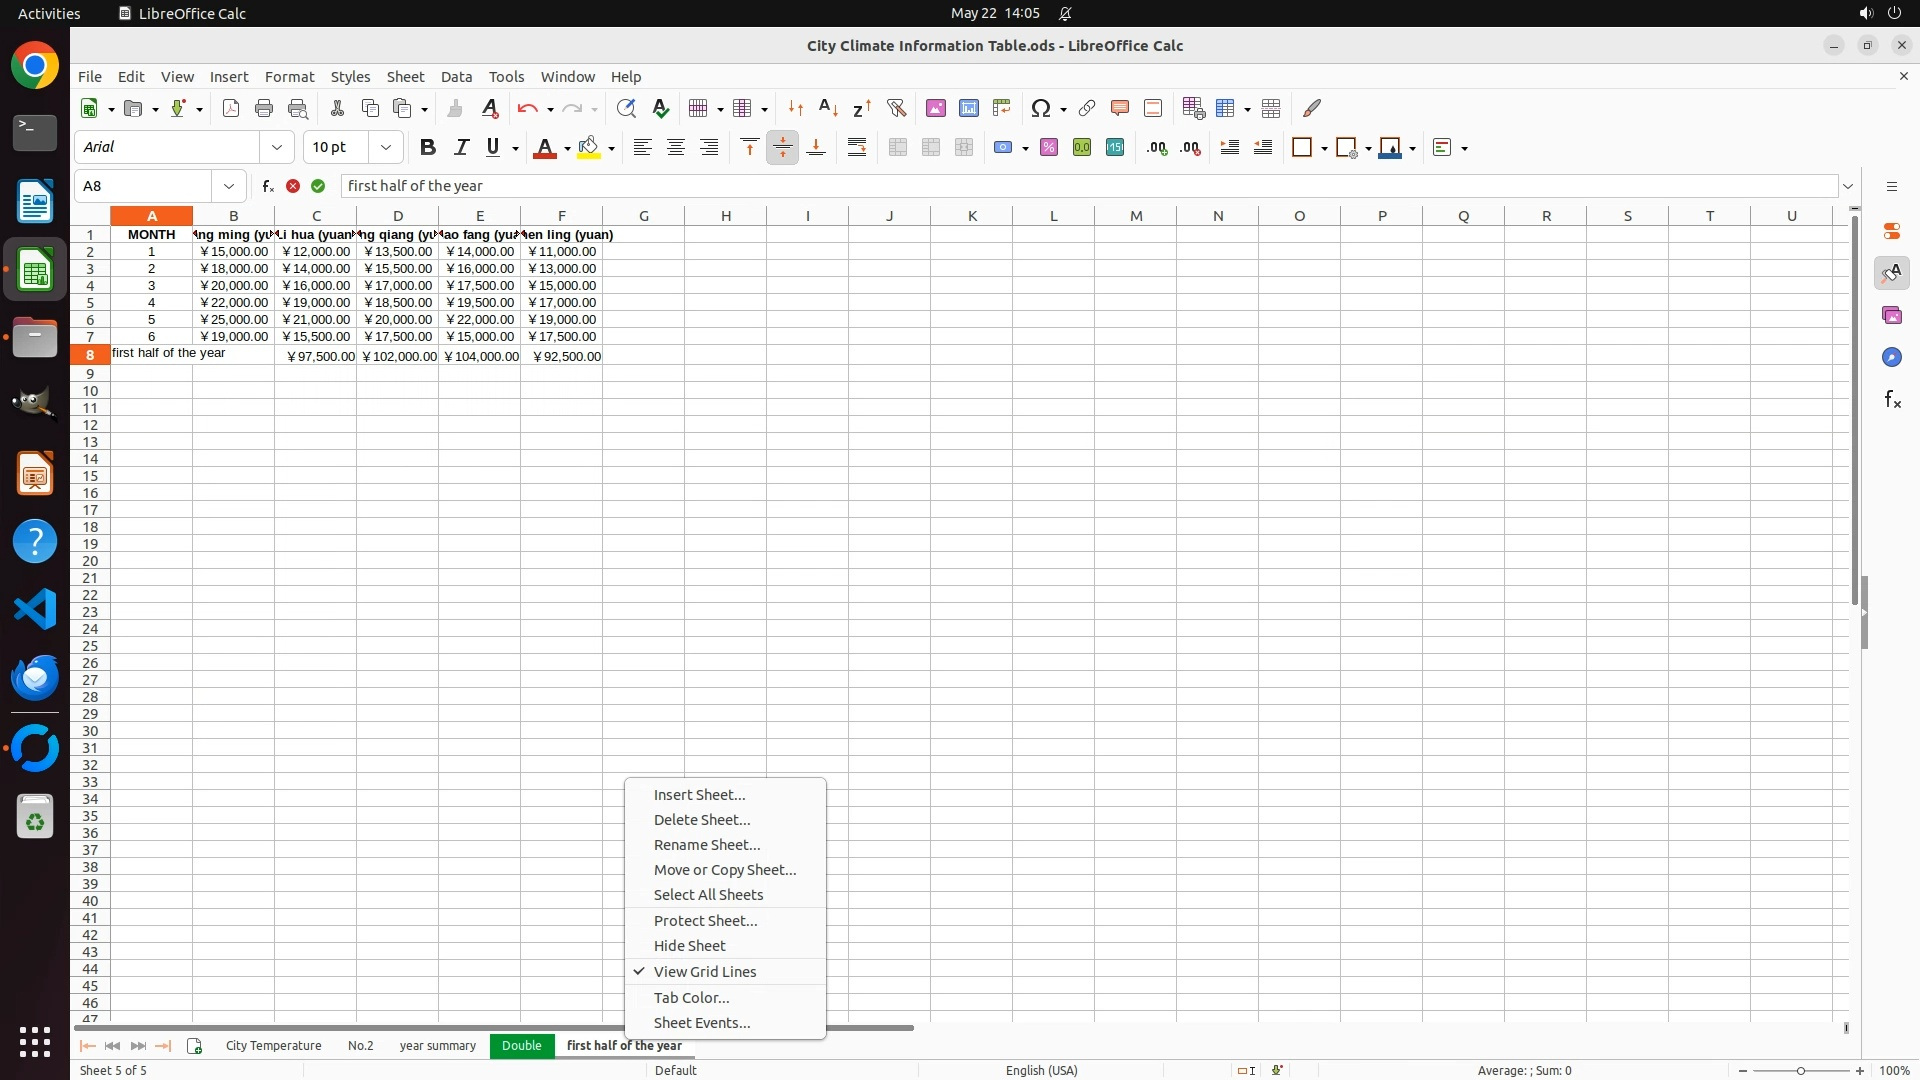The image size is (1920, 1080).
Task: Insert special character with Omega icon
Action: click(x=1041, y=108)
